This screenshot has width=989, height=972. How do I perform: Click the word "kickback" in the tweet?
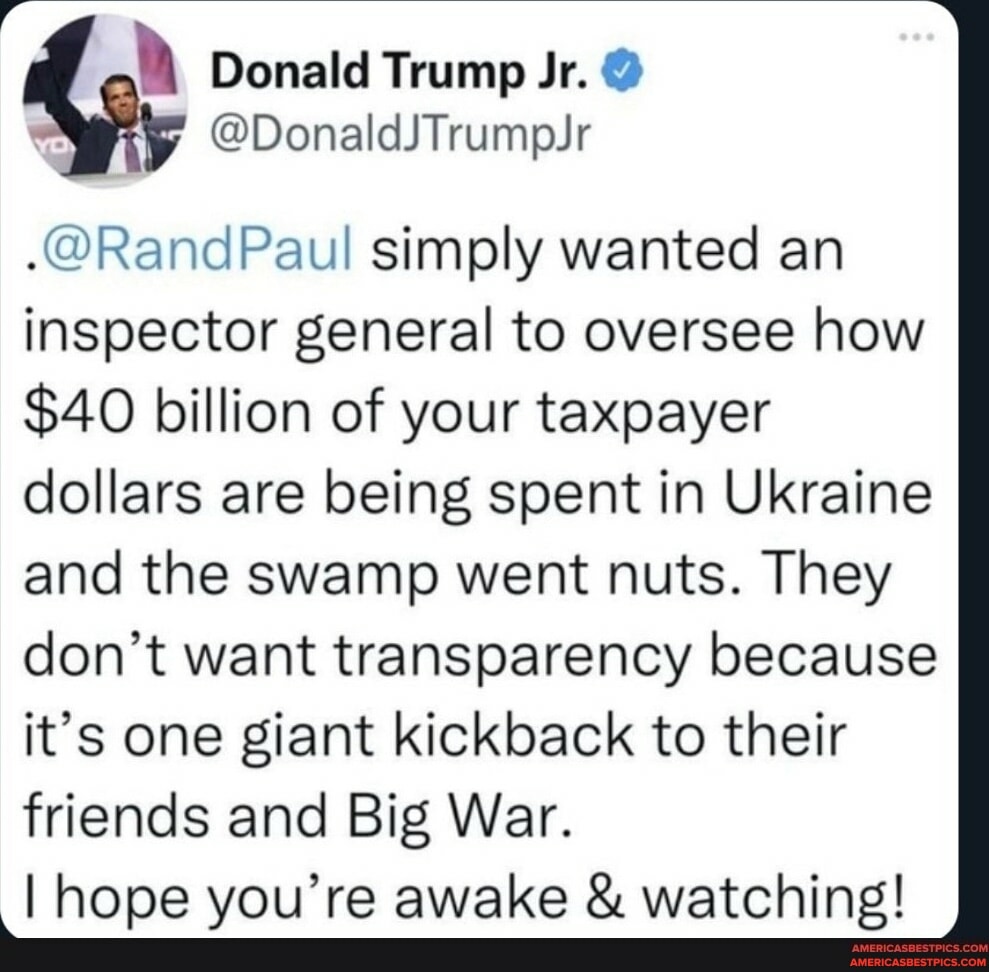(514, 735)
